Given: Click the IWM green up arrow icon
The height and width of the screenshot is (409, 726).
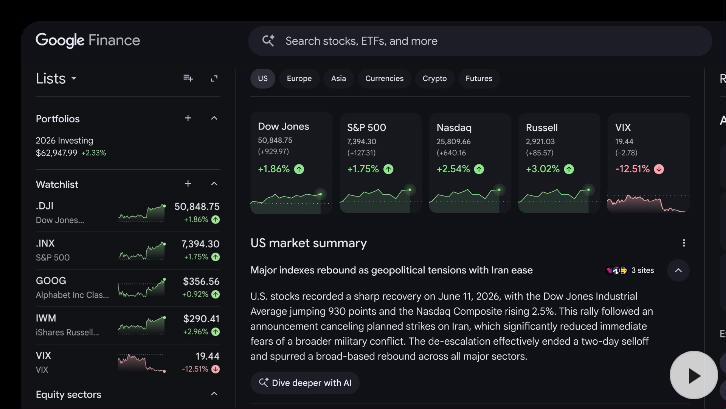Looking at the screenshot, I should point(216,332).
